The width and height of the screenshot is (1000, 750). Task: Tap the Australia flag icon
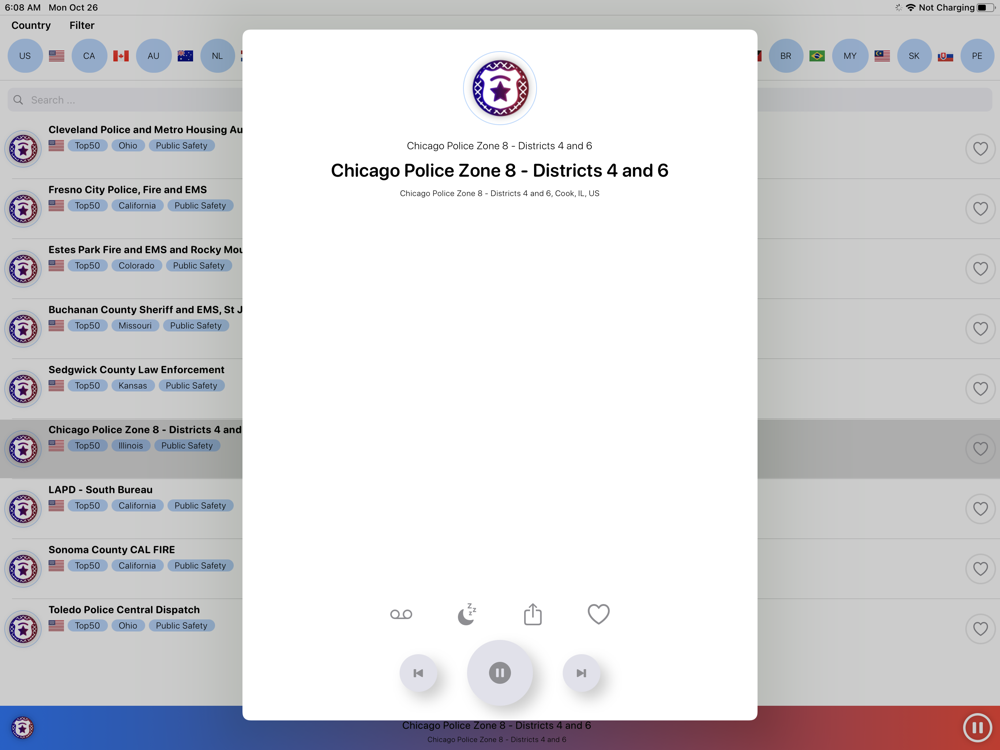(x=186, y=56)
